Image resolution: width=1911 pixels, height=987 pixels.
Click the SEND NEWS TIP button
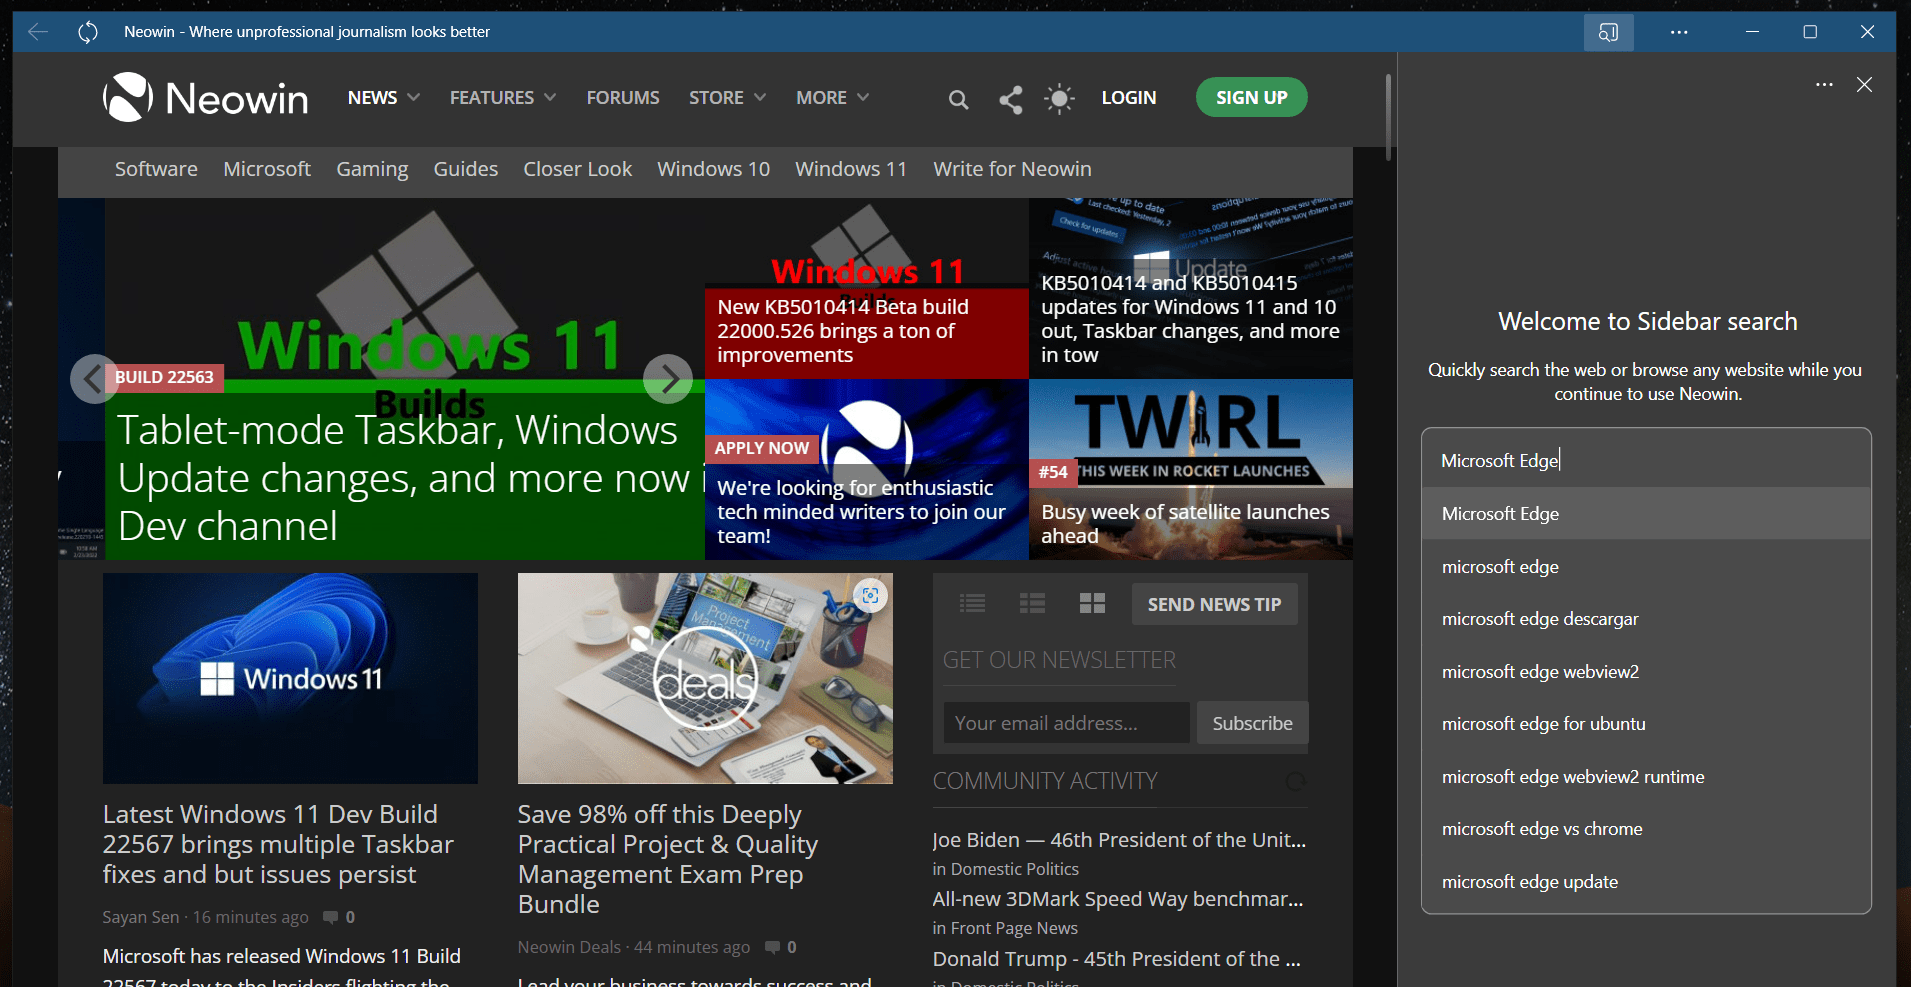pos(1214,604)
